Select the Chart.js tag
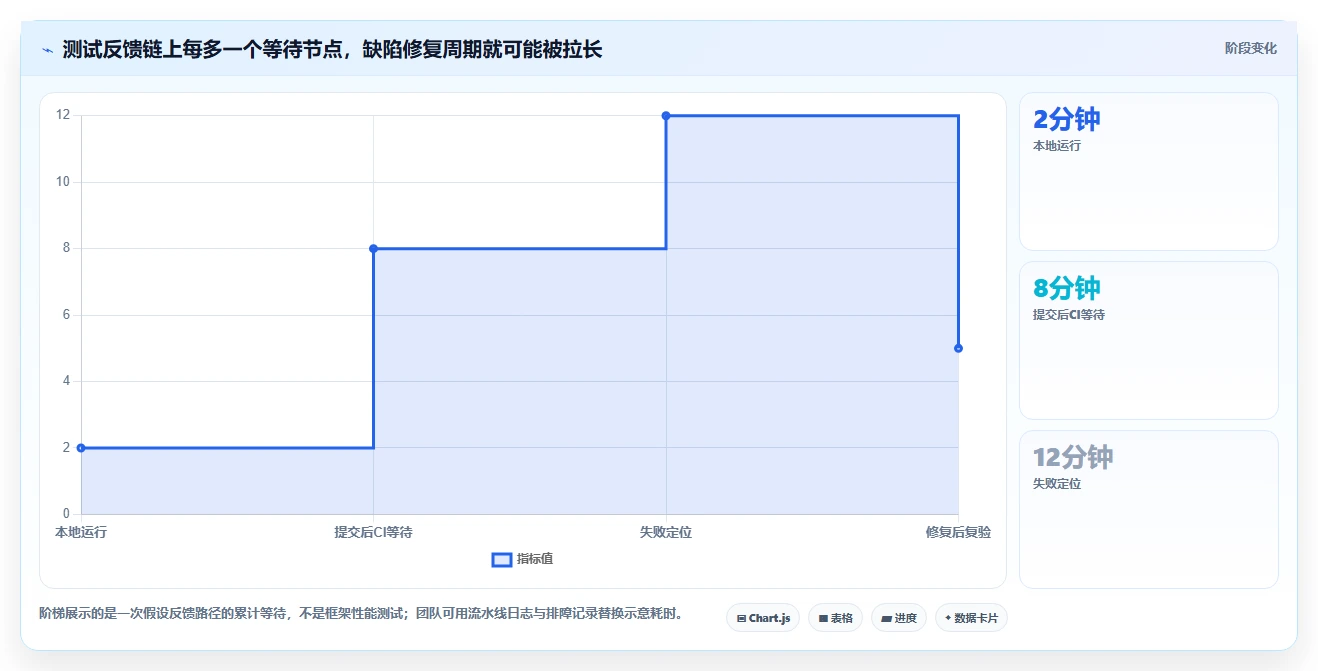 pyautogui.click(x=763, y=618)
